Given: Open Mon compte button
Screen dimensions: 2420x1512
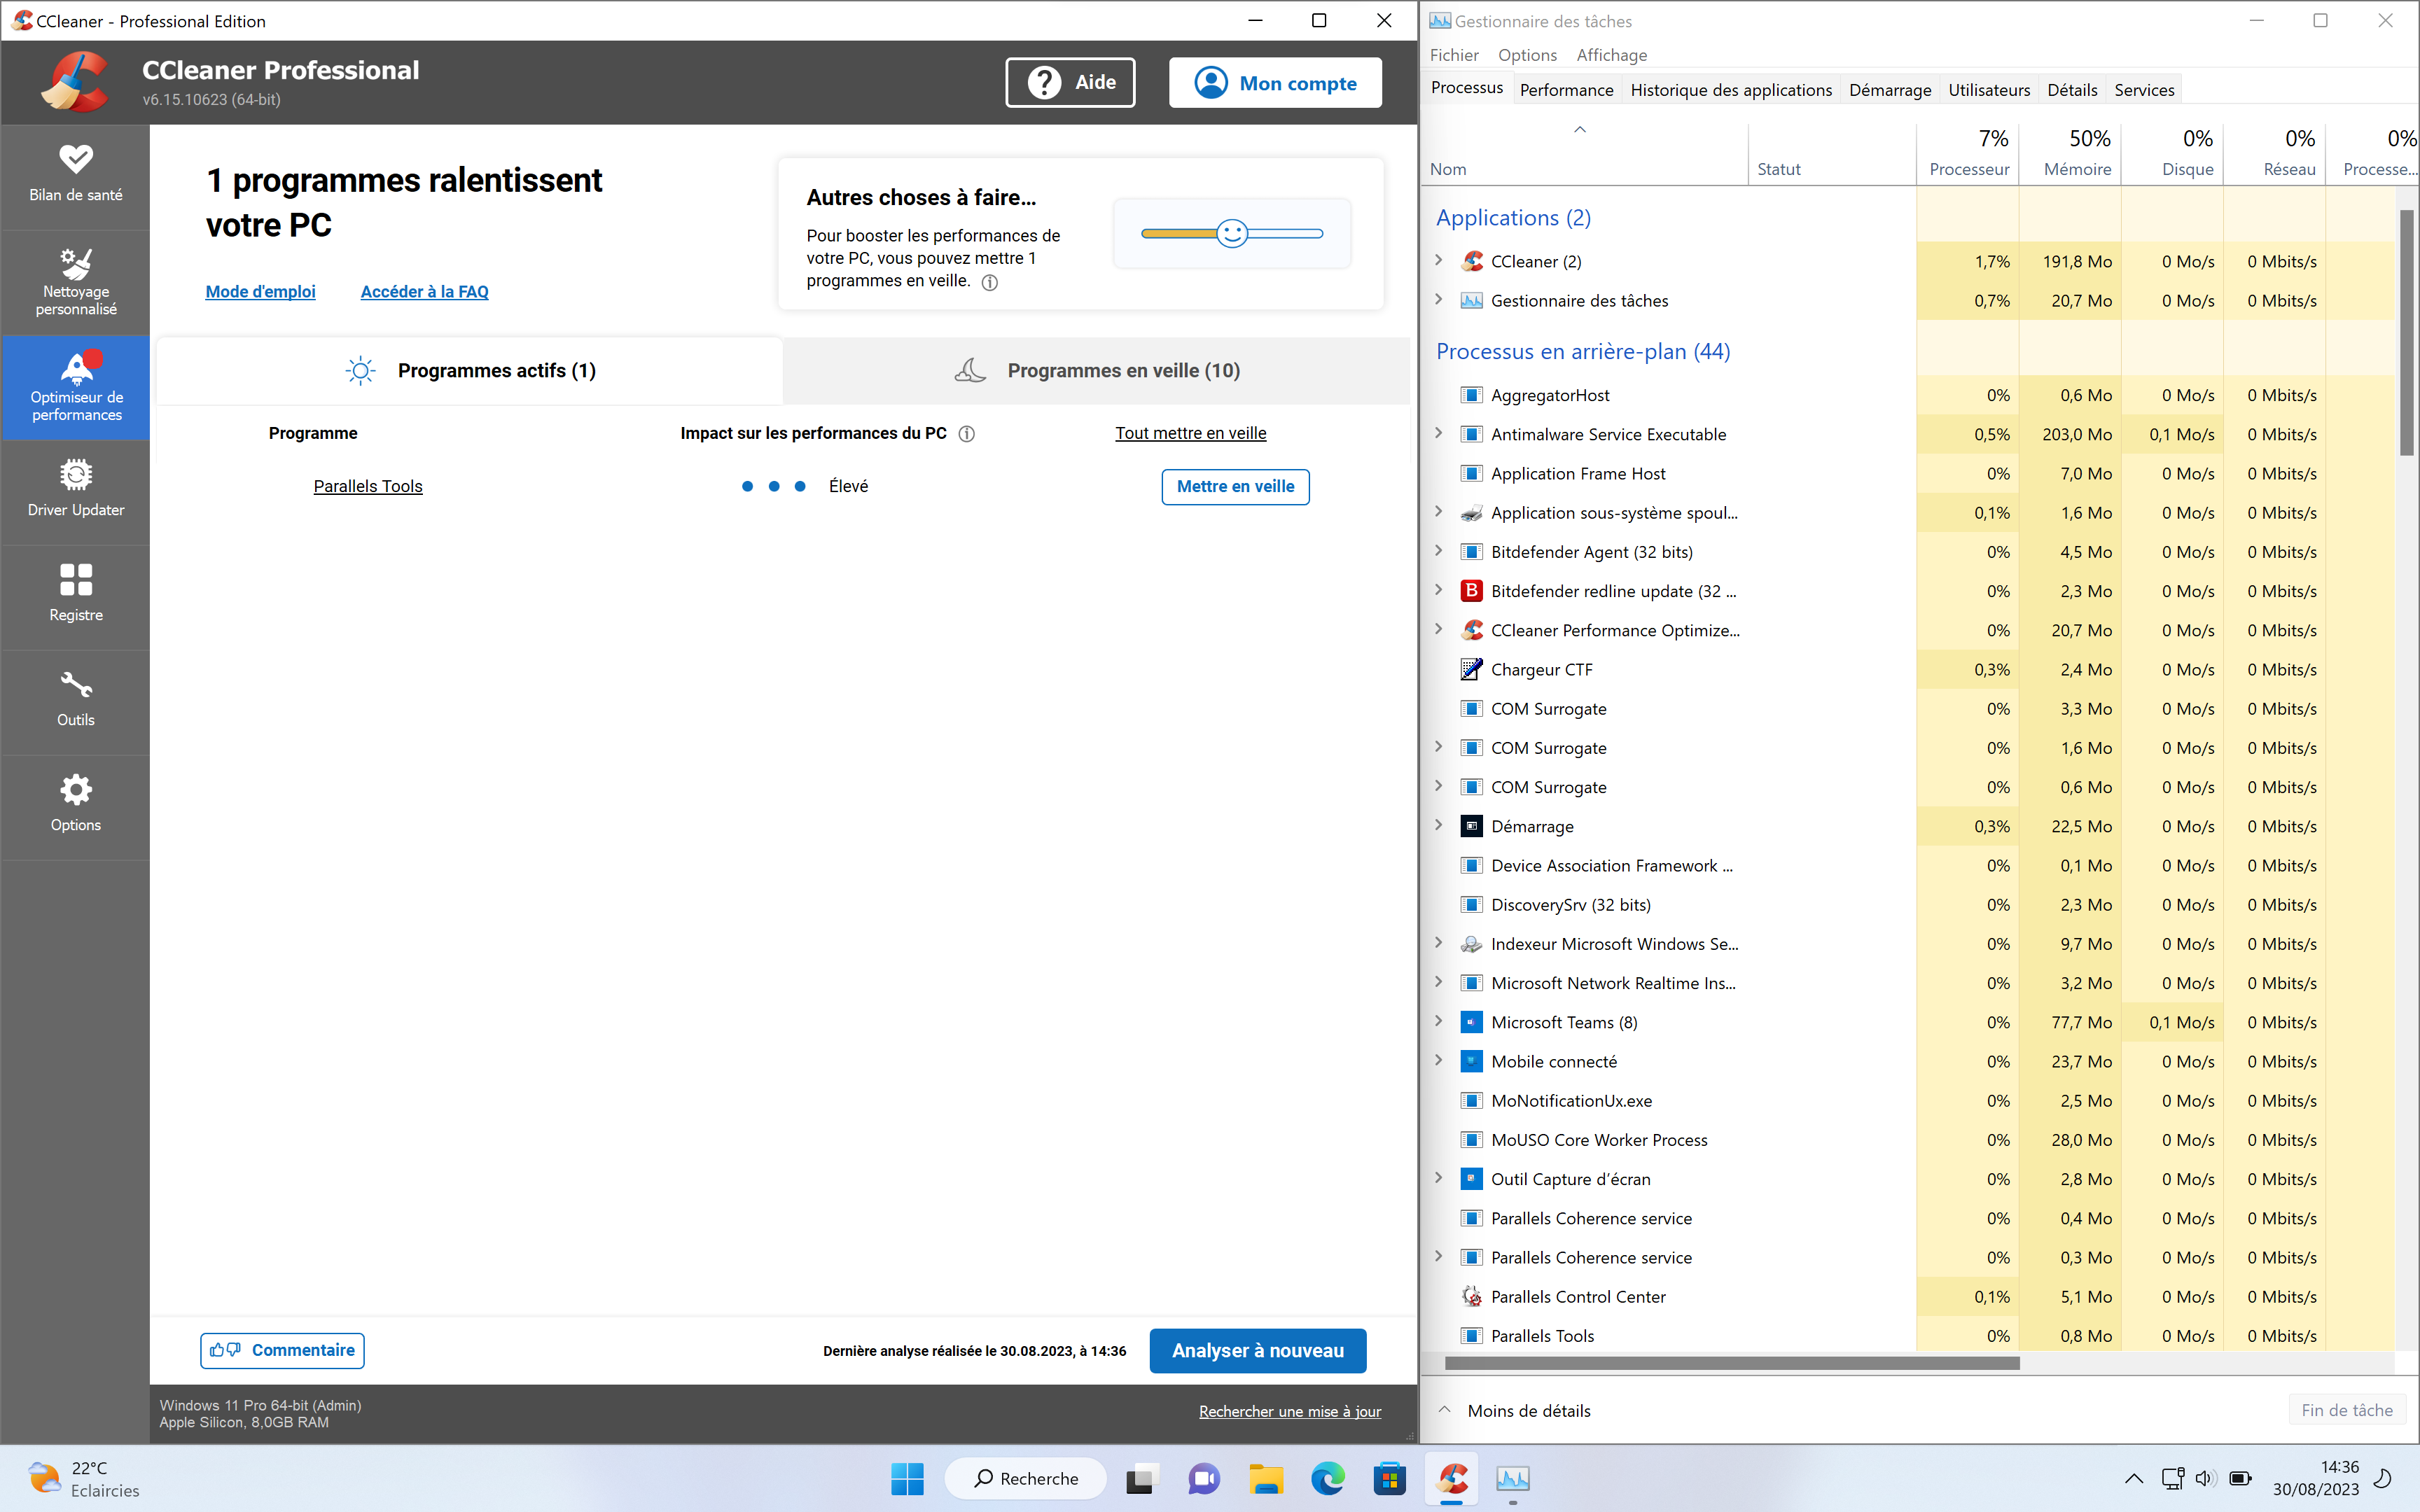Looking at the screenshot, I should tap(1275, 82).
